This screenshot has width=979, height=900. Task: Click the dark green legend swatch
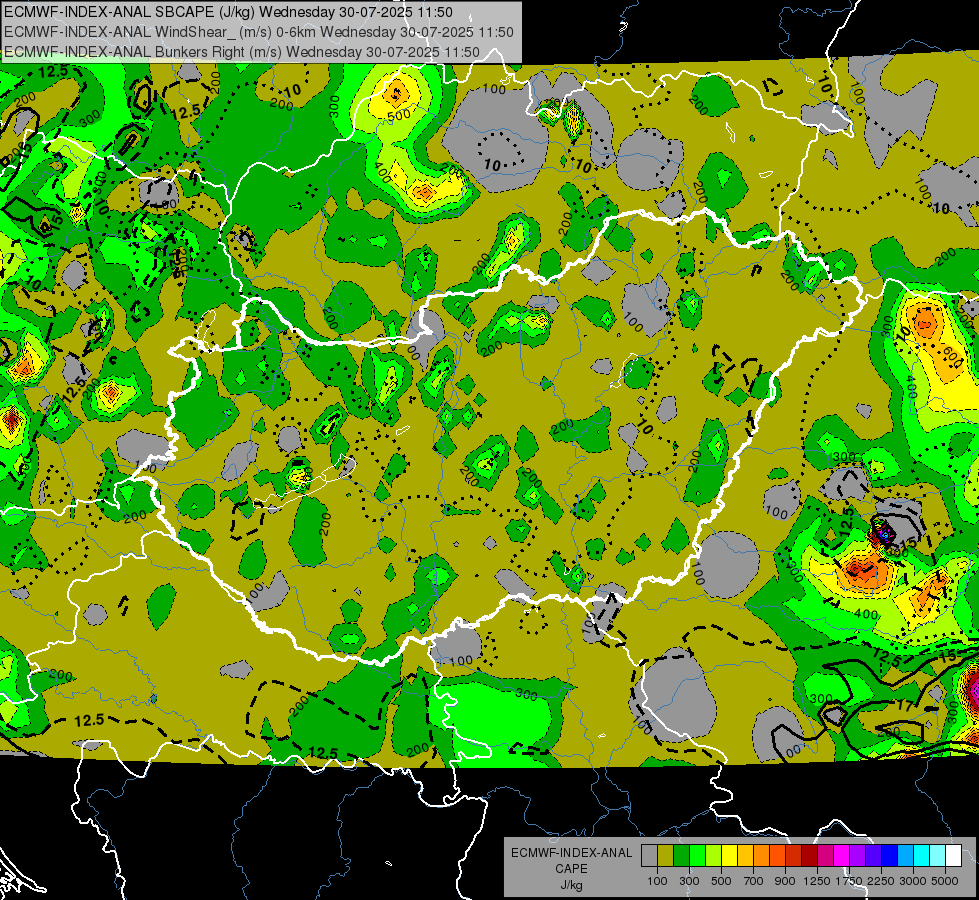[x=681, y=856]
